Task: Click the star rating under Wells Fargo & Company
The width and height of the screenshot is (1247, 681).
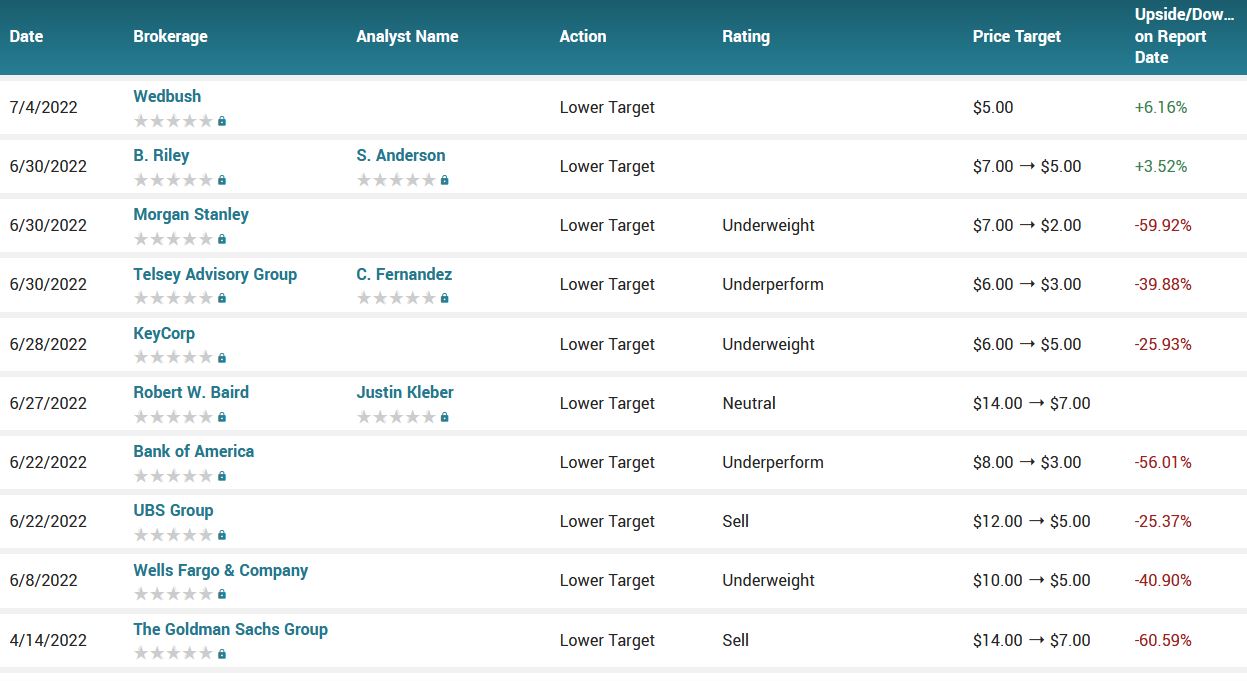Action: (x=173, y=594)
